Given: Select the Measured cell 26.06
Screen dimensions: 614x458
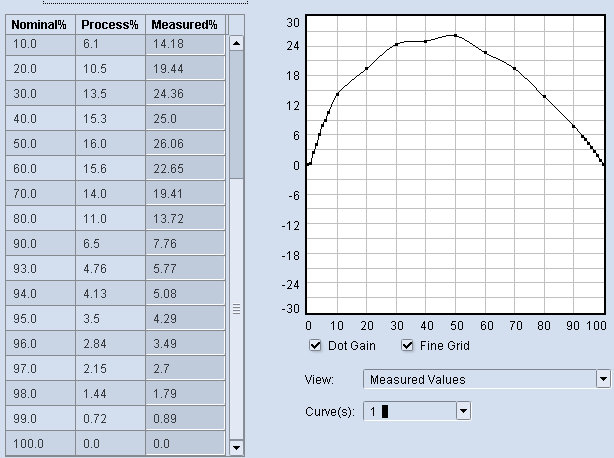Looking at the screenshot, I should (x=186, y=144).
